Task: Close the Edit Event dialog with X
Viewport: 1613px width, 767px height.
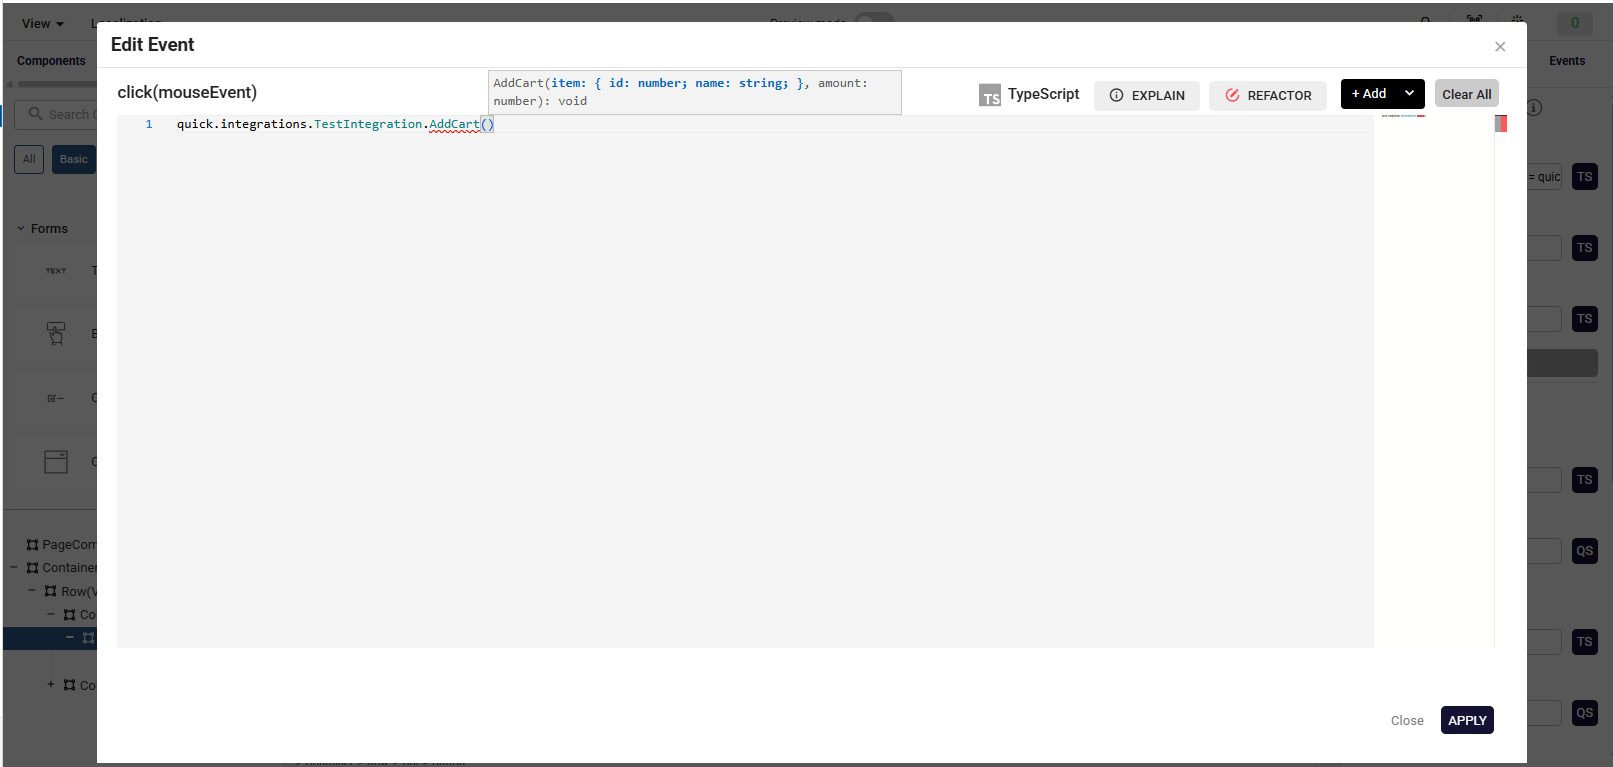Action: tap(1499, 47)
